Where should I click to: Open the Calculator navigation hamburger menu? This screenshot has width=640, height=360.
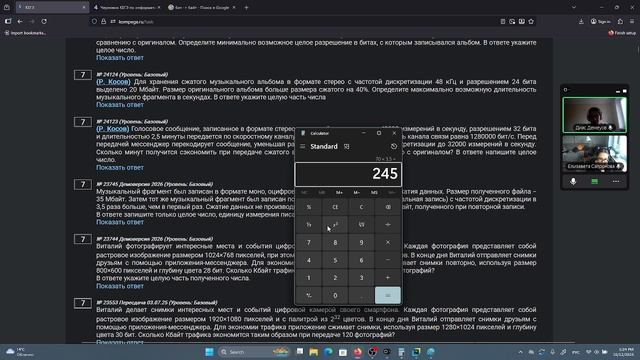click(x=302, y=147)
